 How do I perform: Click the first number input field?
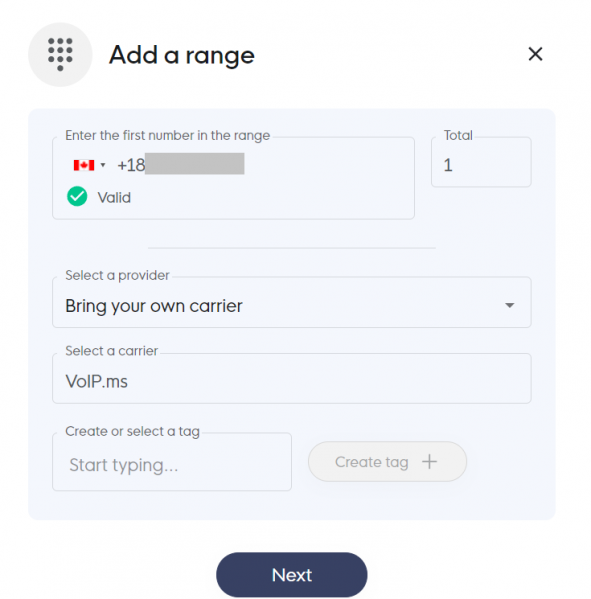[233, 178]
